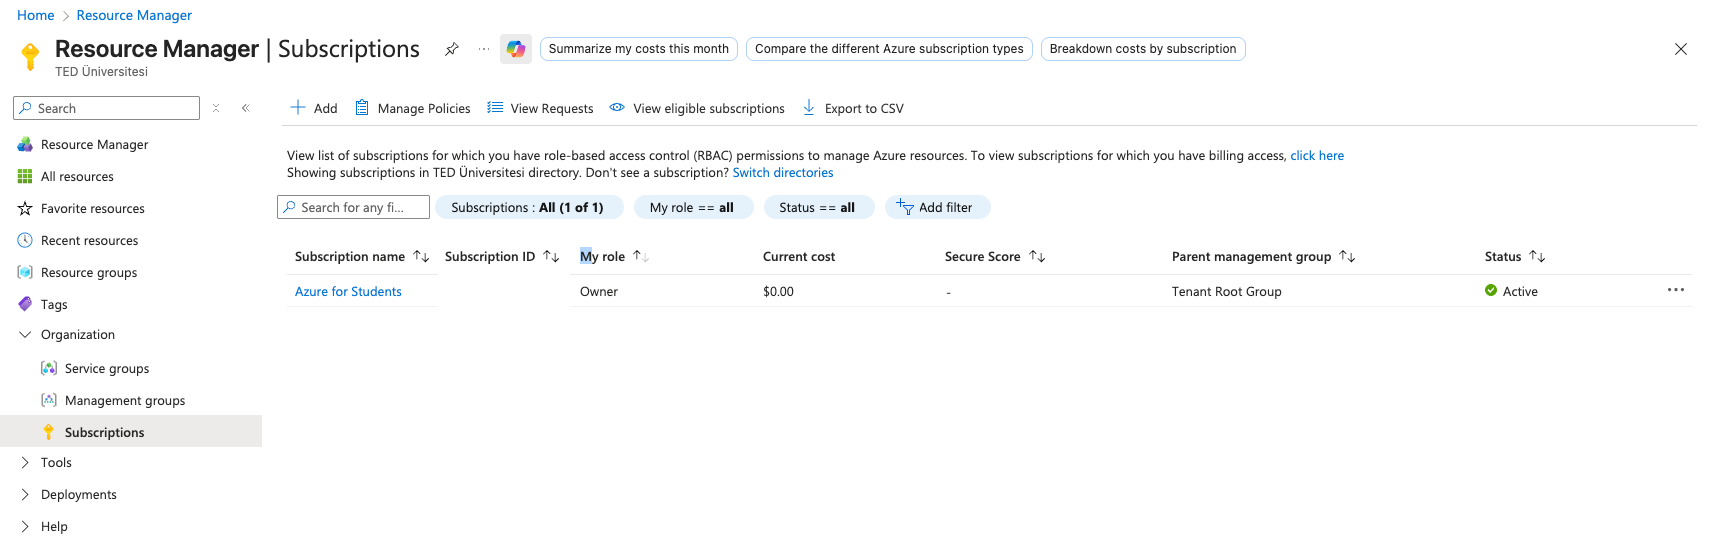
Task: Click the Export to CSV download icon
Action: pos(809,108)
